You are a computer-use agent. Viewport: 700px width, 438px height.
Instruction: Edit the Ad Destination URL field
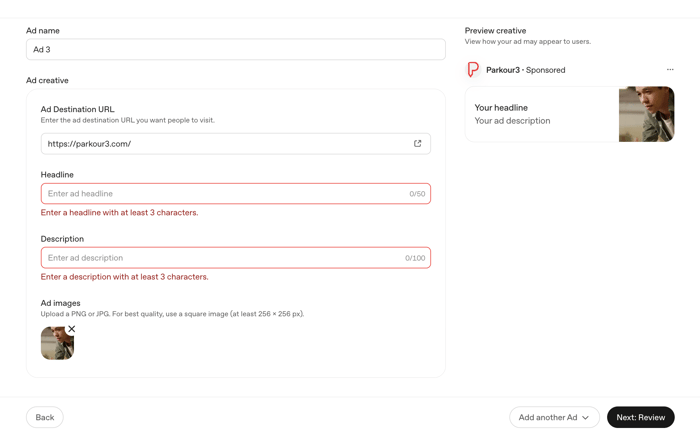point(236,144)
